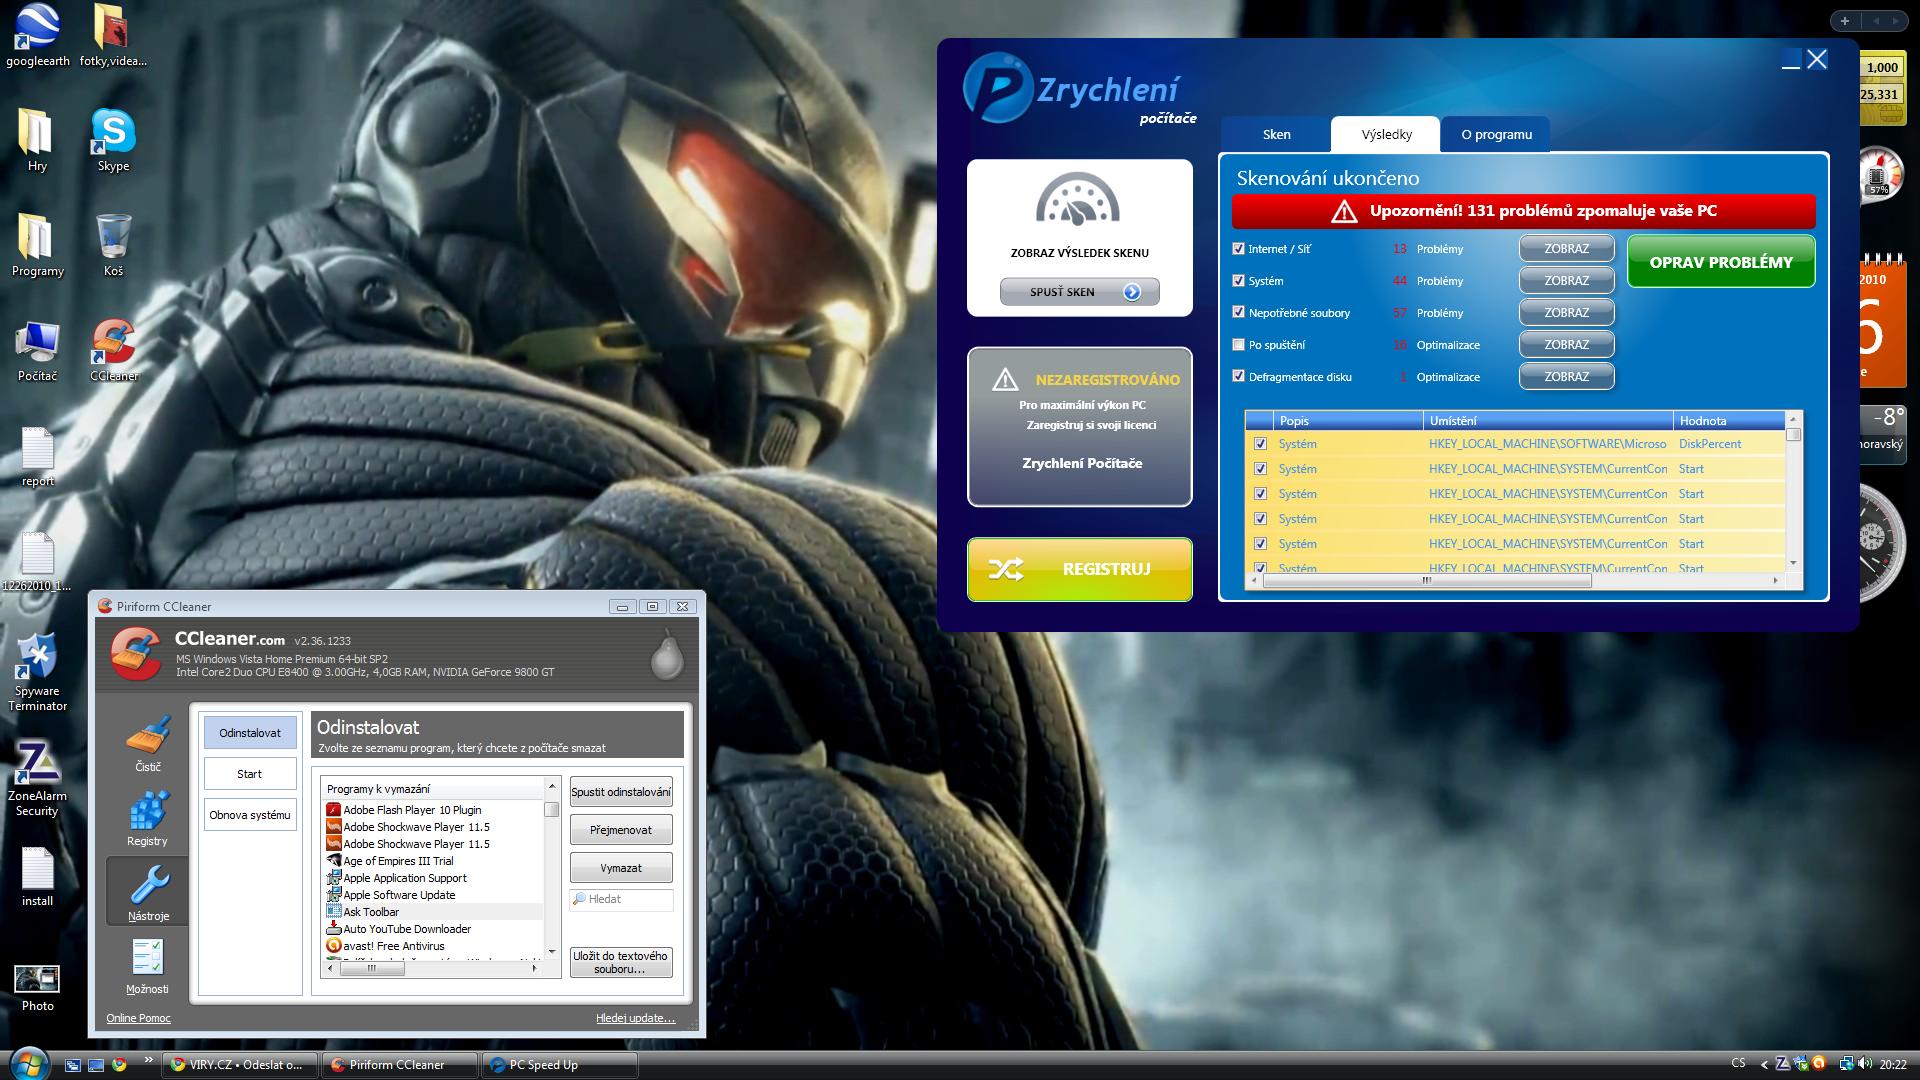Switch to the Sken tab
Screen dimensions: 1920x1080
point(1276,135)
